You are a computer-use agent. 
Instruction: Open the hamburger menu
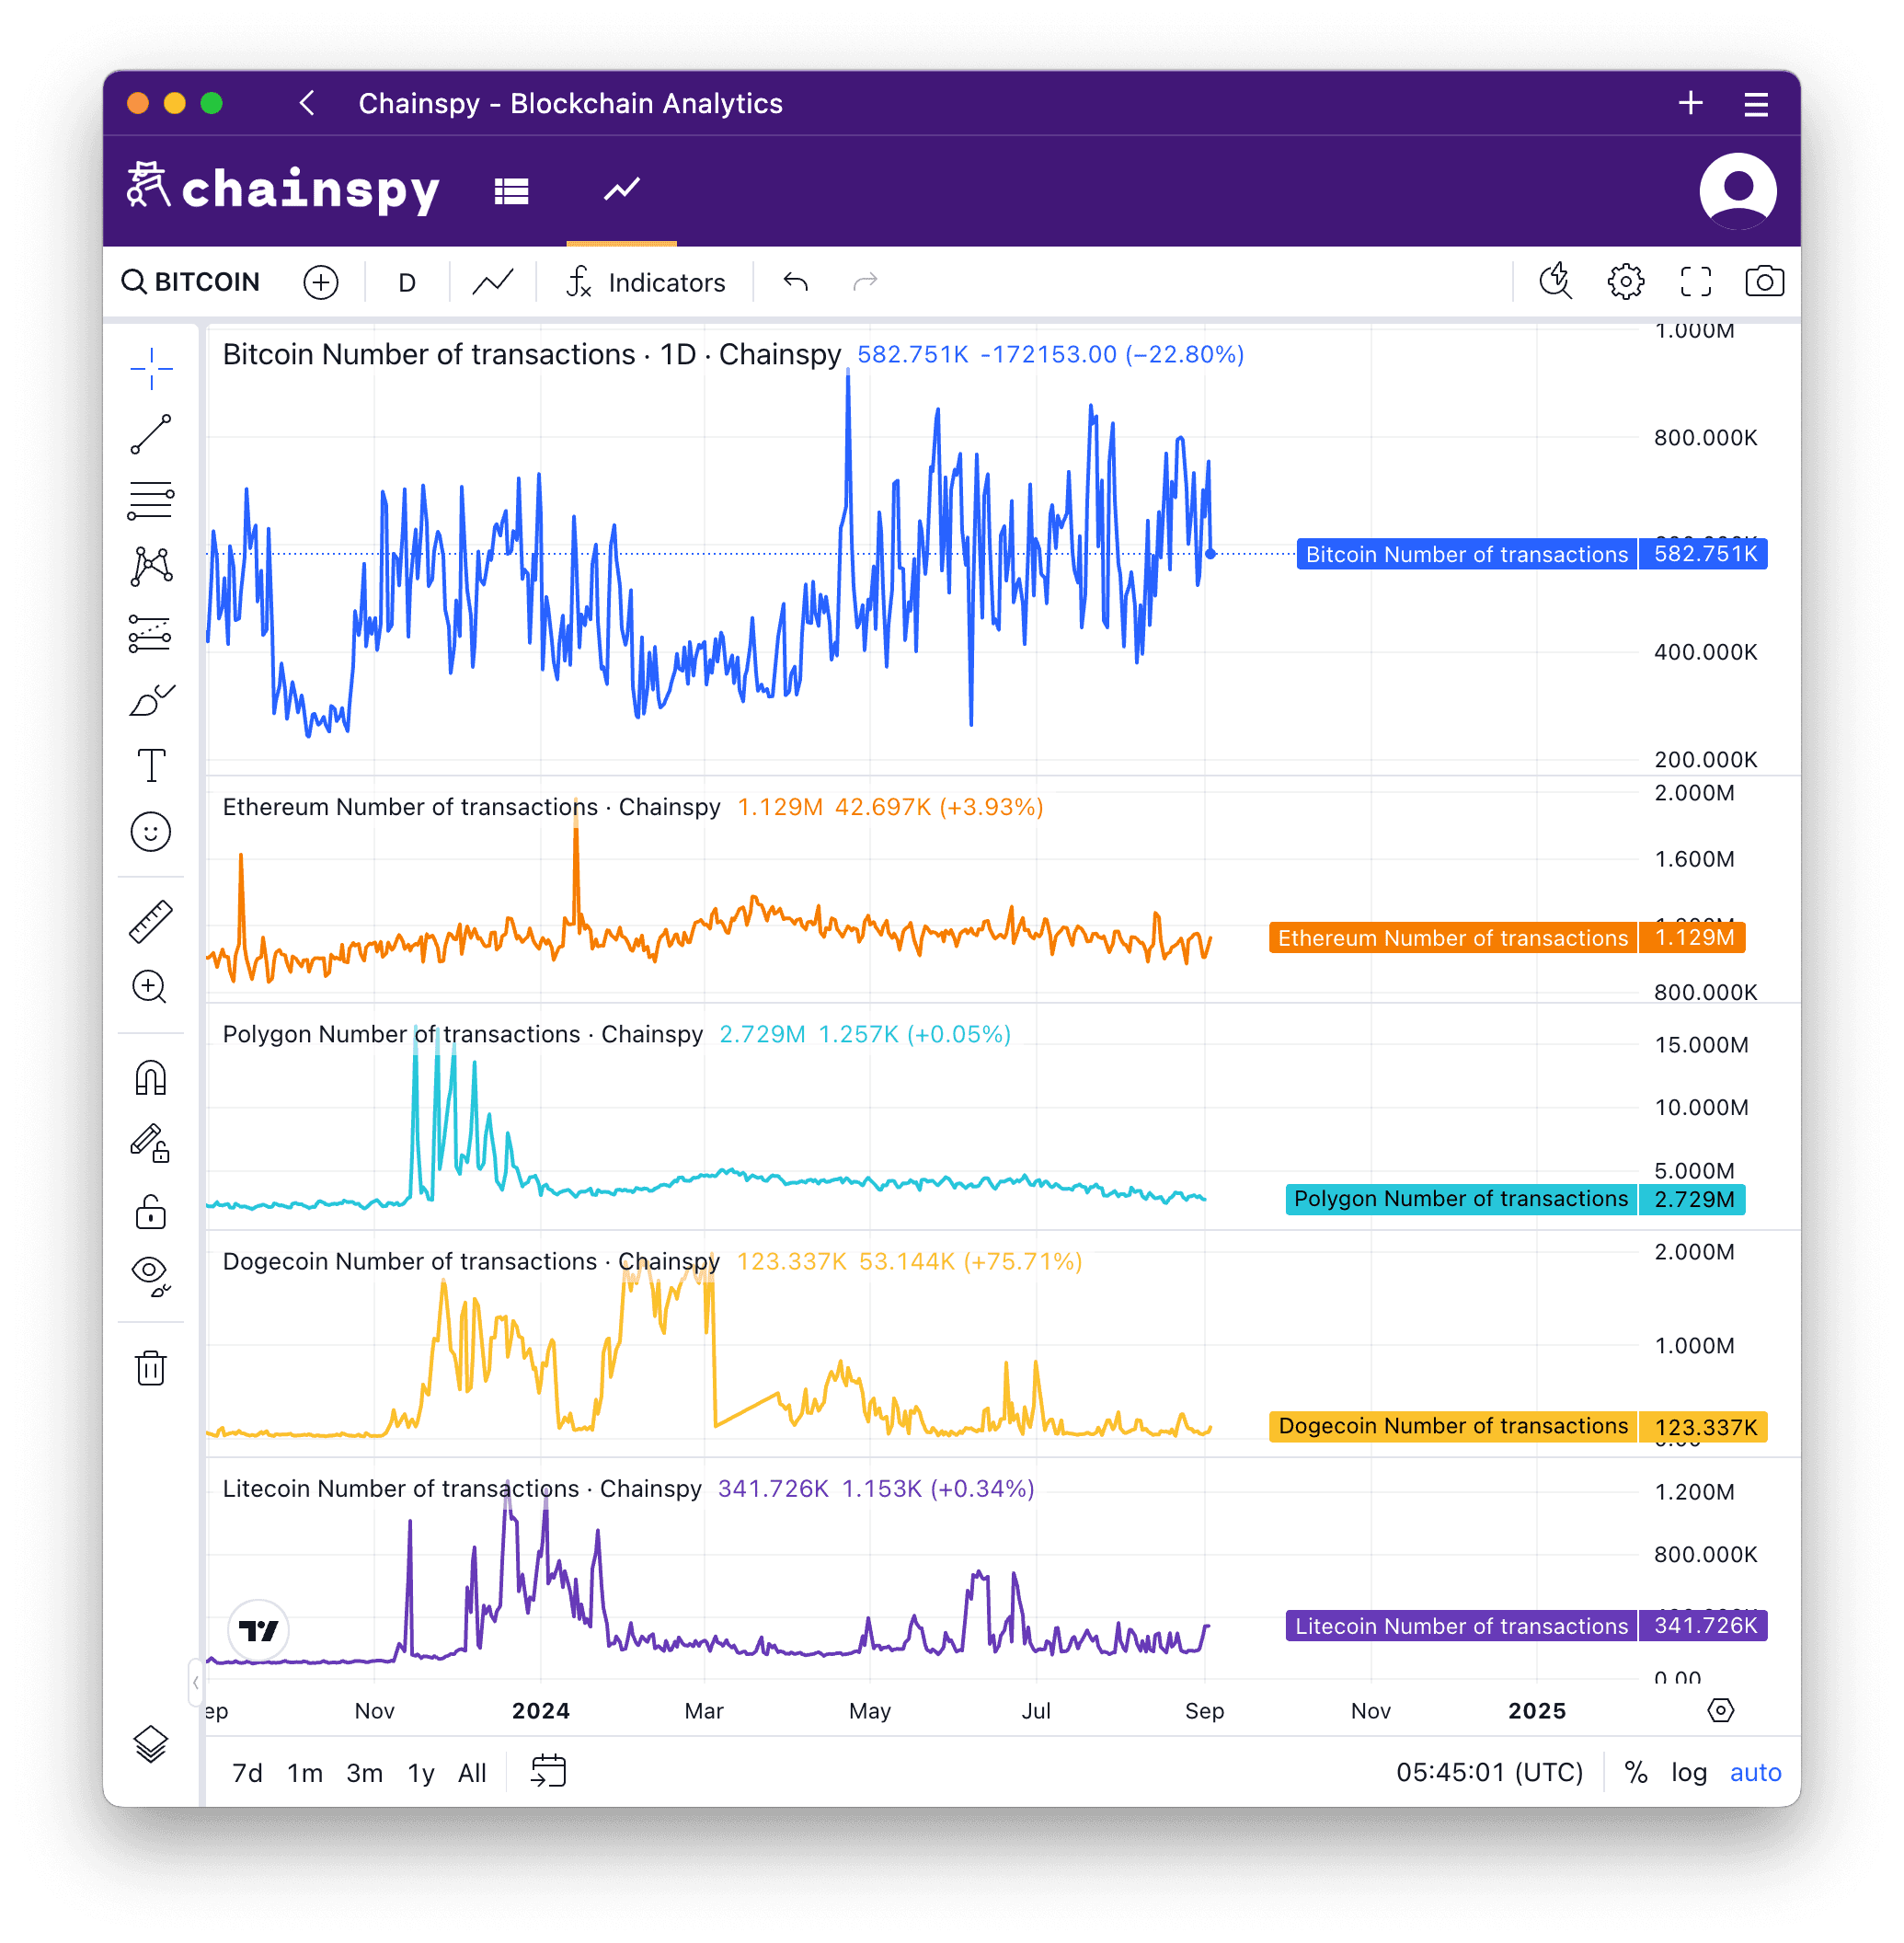(1757, 104)
